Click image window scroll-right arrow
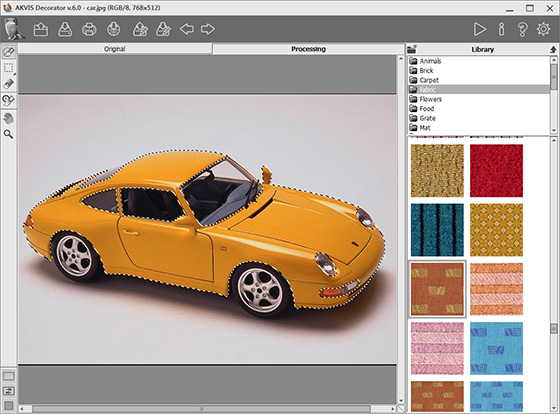 [393, 409]
